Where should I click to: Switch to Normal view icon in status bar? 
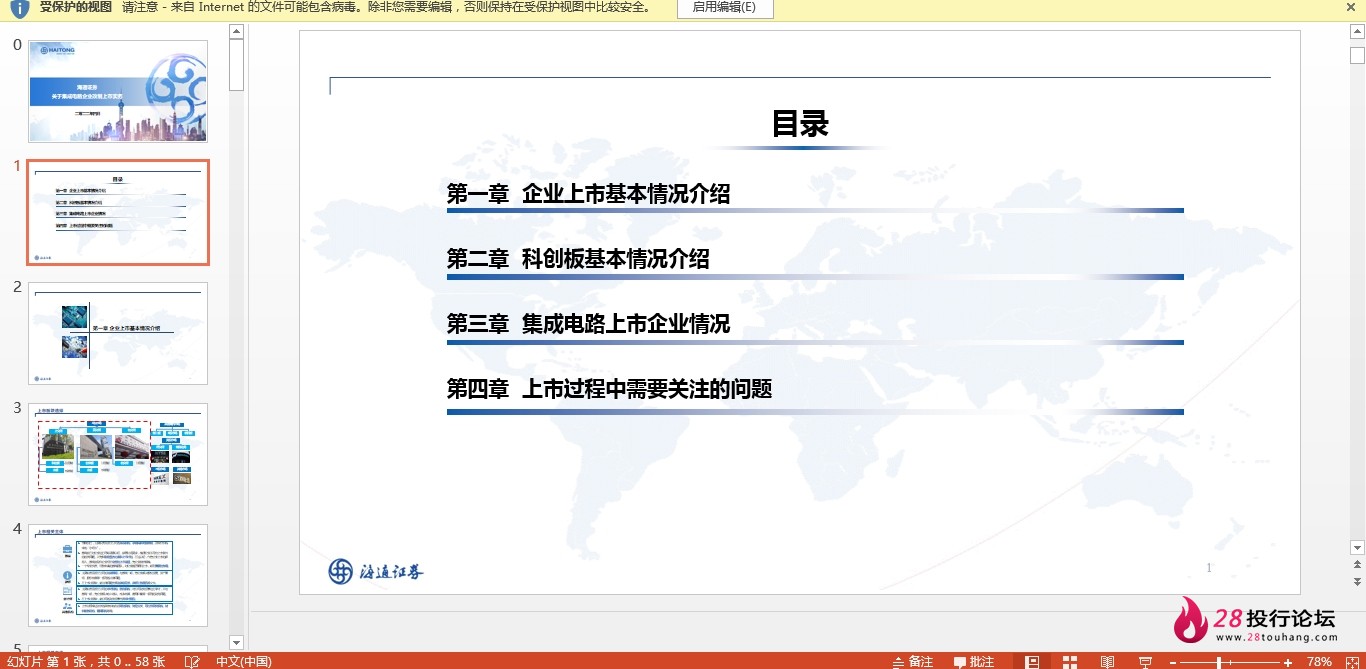tap(1032, 661)
